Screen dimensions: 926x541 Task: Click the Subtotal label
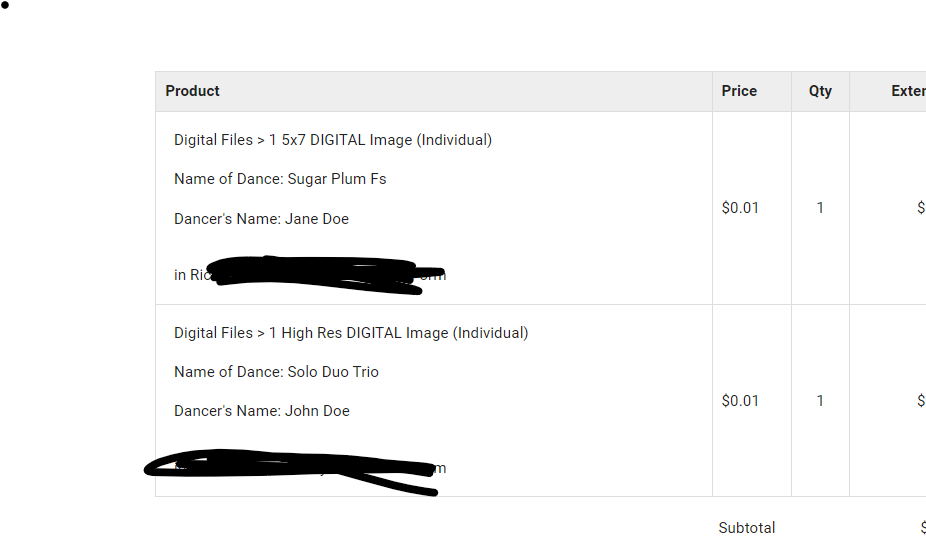(x=746, y=528)
